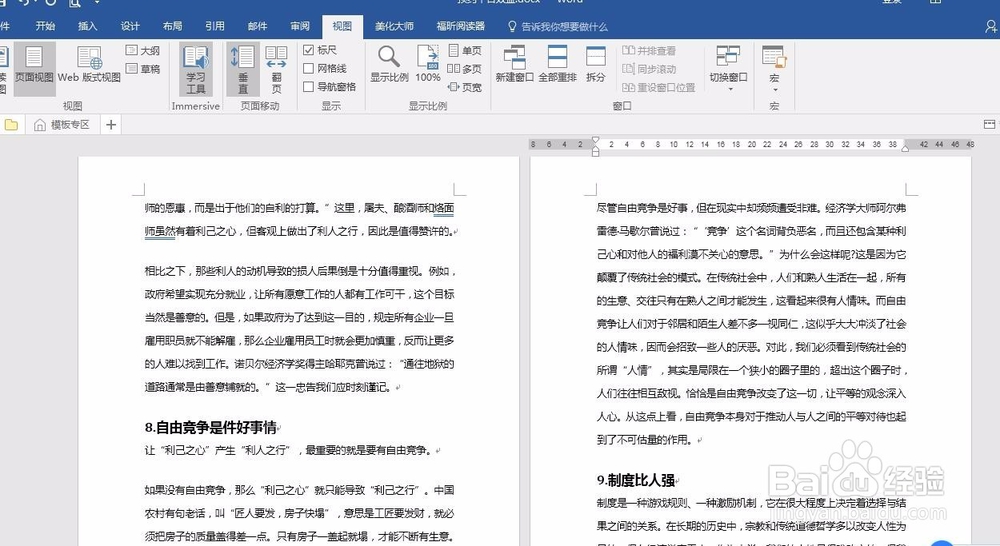Click the left indent marker on ruler
This screenshot has height=546, width=1000.
point(596,152)
